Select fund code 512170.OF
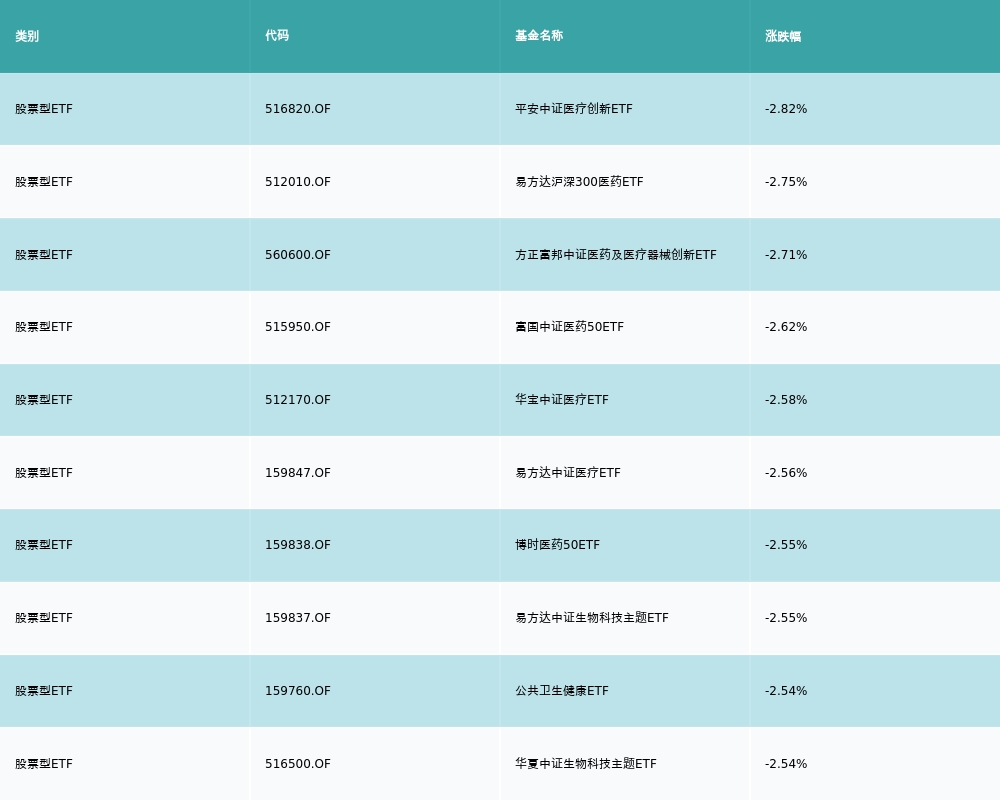The image size is (1000, 800). [298, 400]
